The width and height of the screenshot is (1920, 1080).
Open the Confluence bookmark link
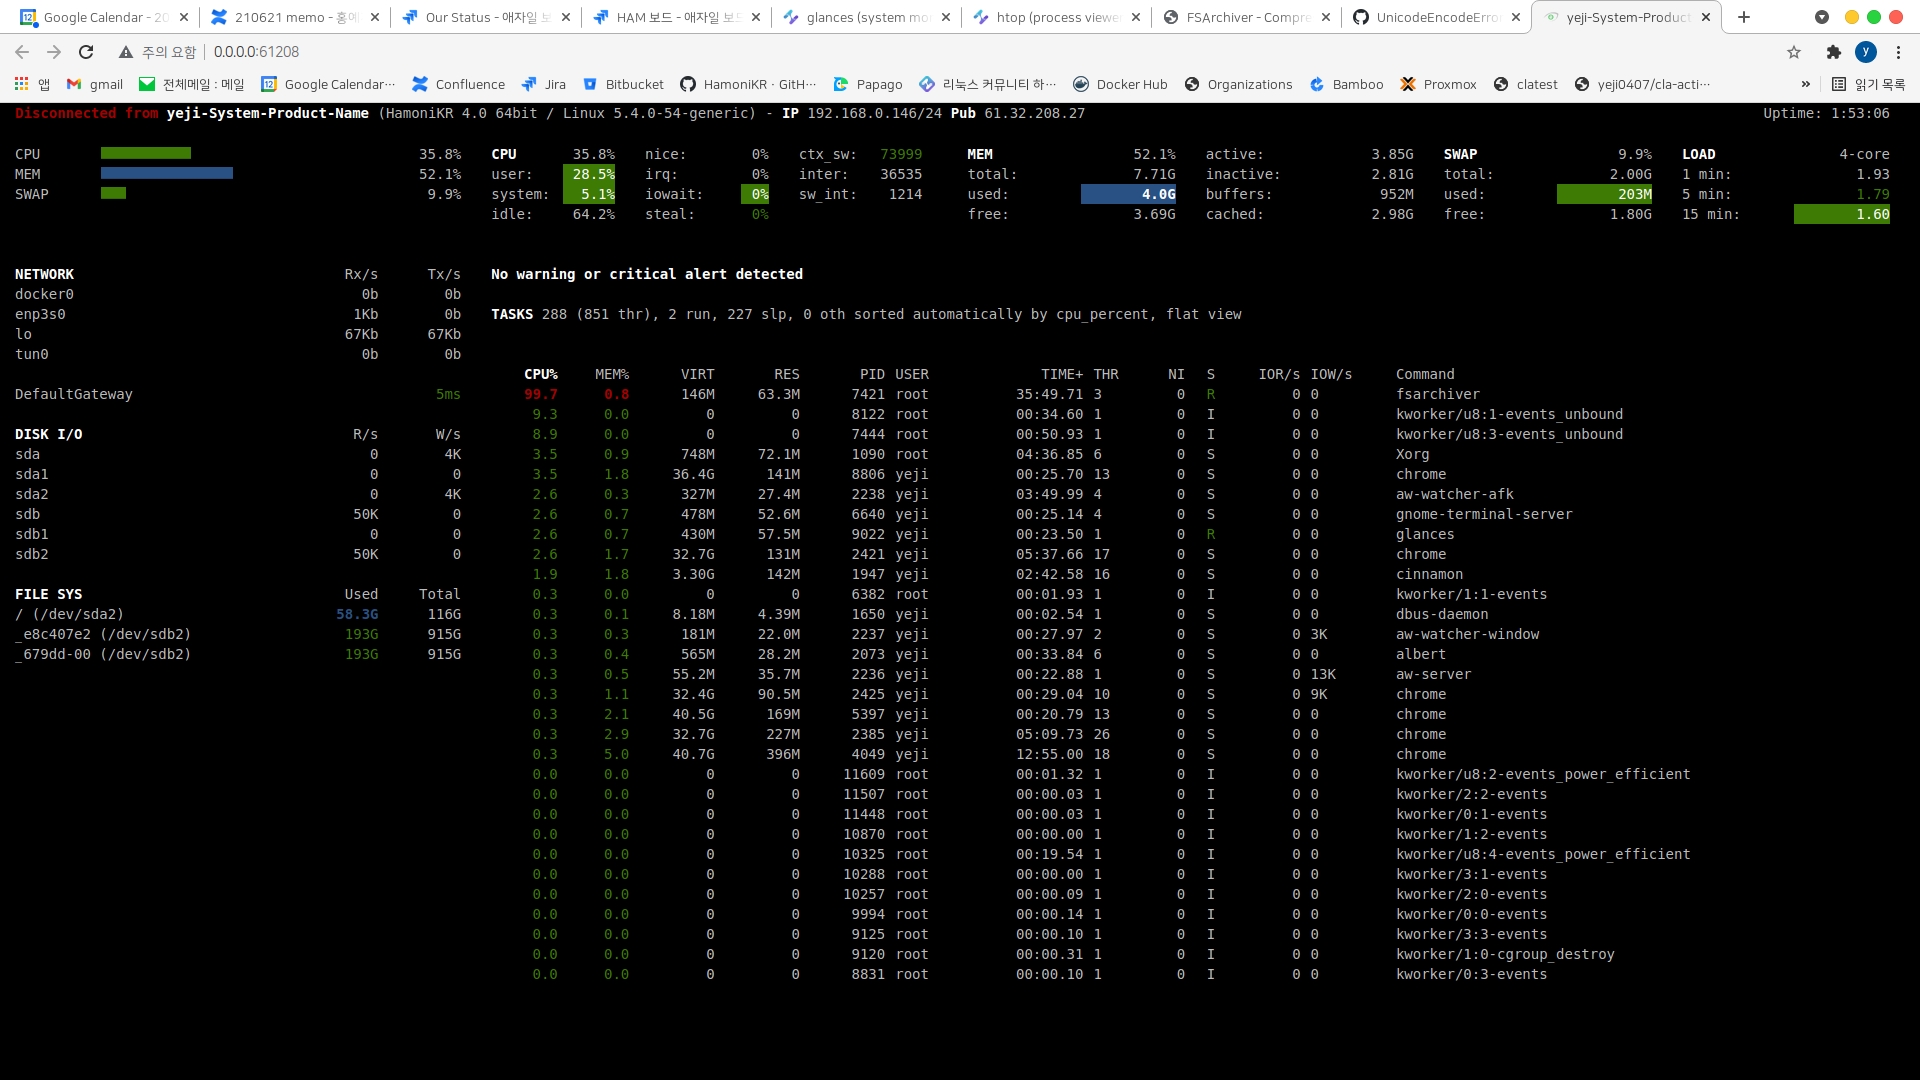[x=458, y=84]
